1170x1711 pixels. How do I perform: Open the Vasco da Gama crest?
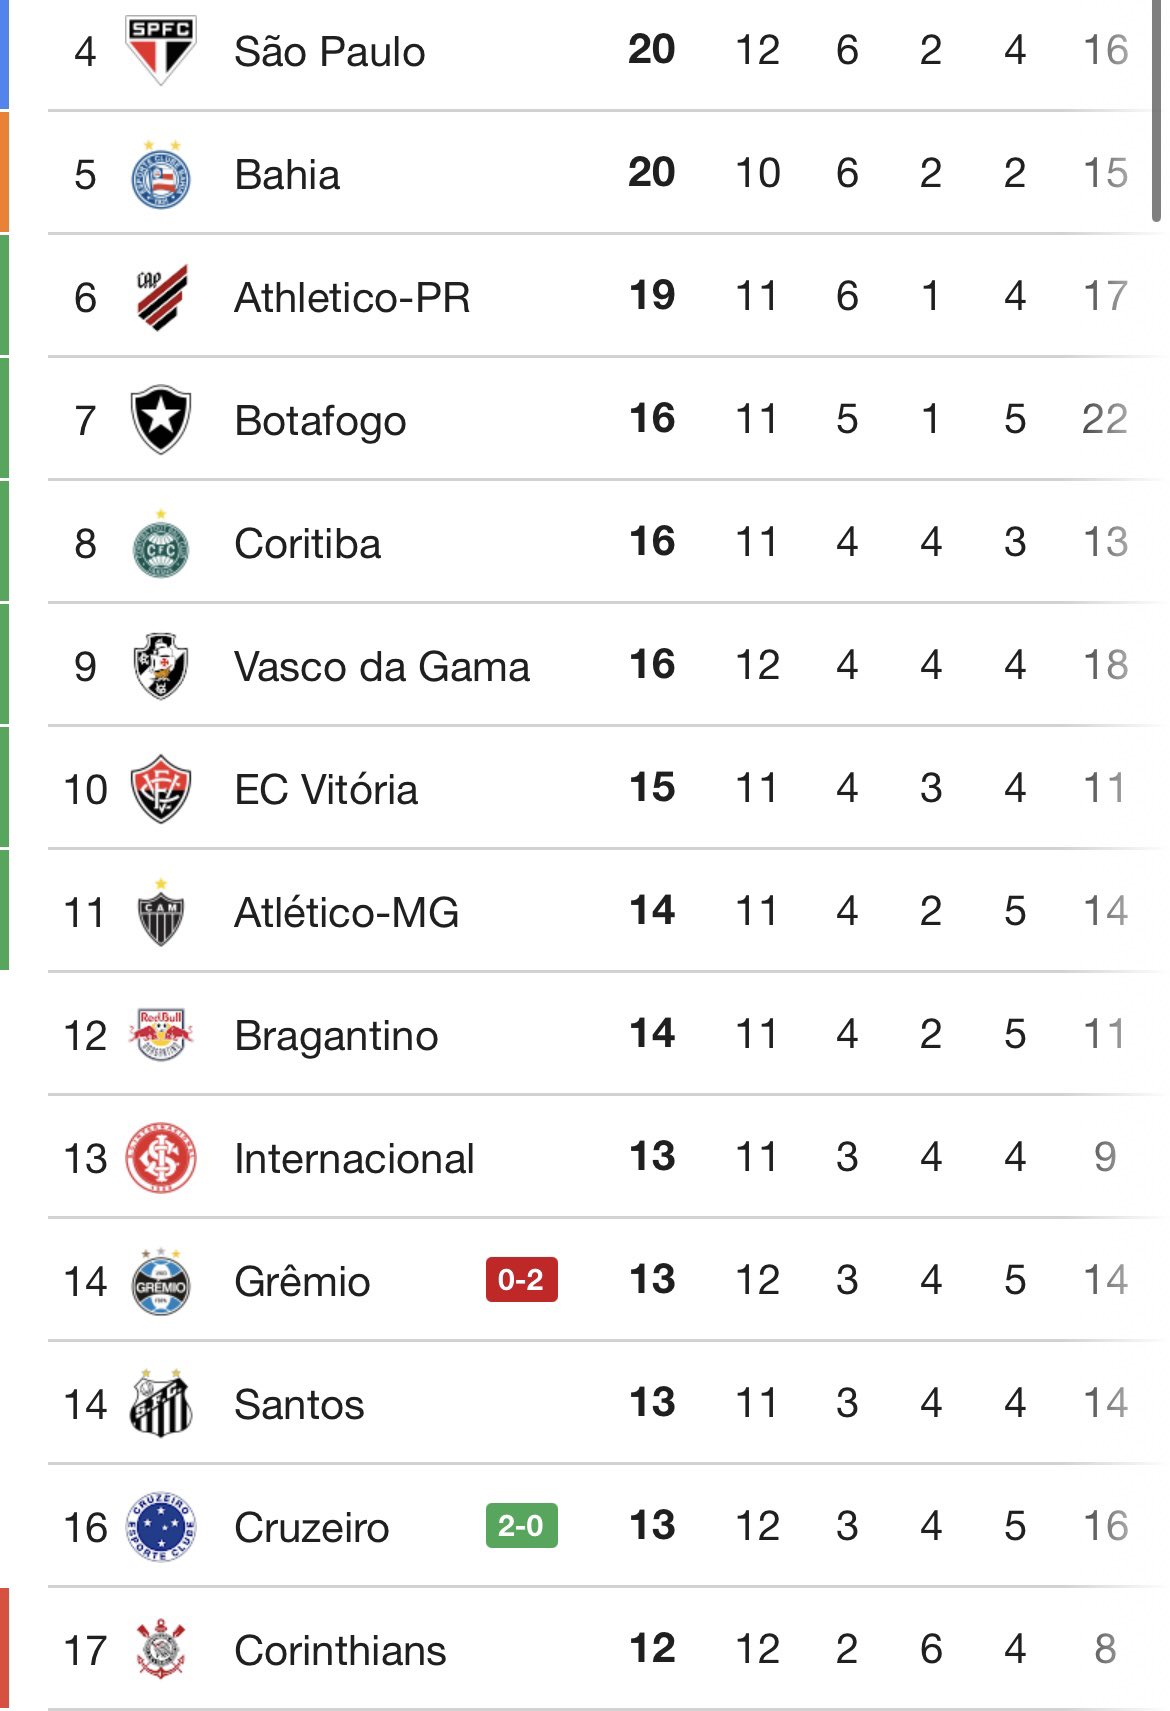pos(160,666)
